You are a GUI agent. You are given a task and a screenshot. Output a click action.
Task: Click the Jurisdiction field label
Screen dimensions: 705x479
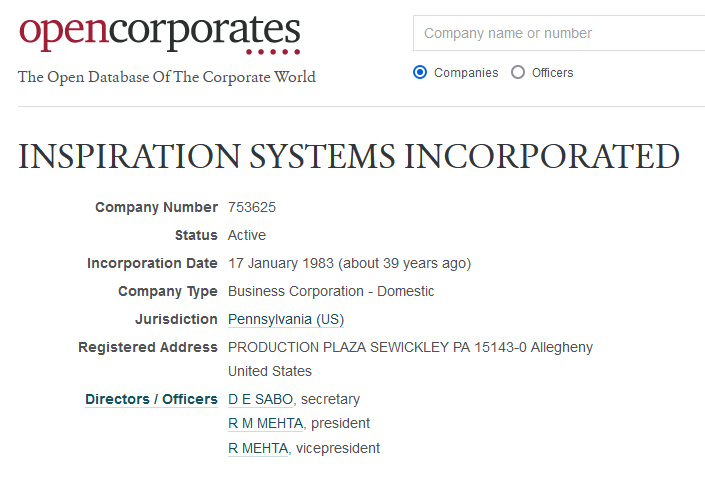176,319
